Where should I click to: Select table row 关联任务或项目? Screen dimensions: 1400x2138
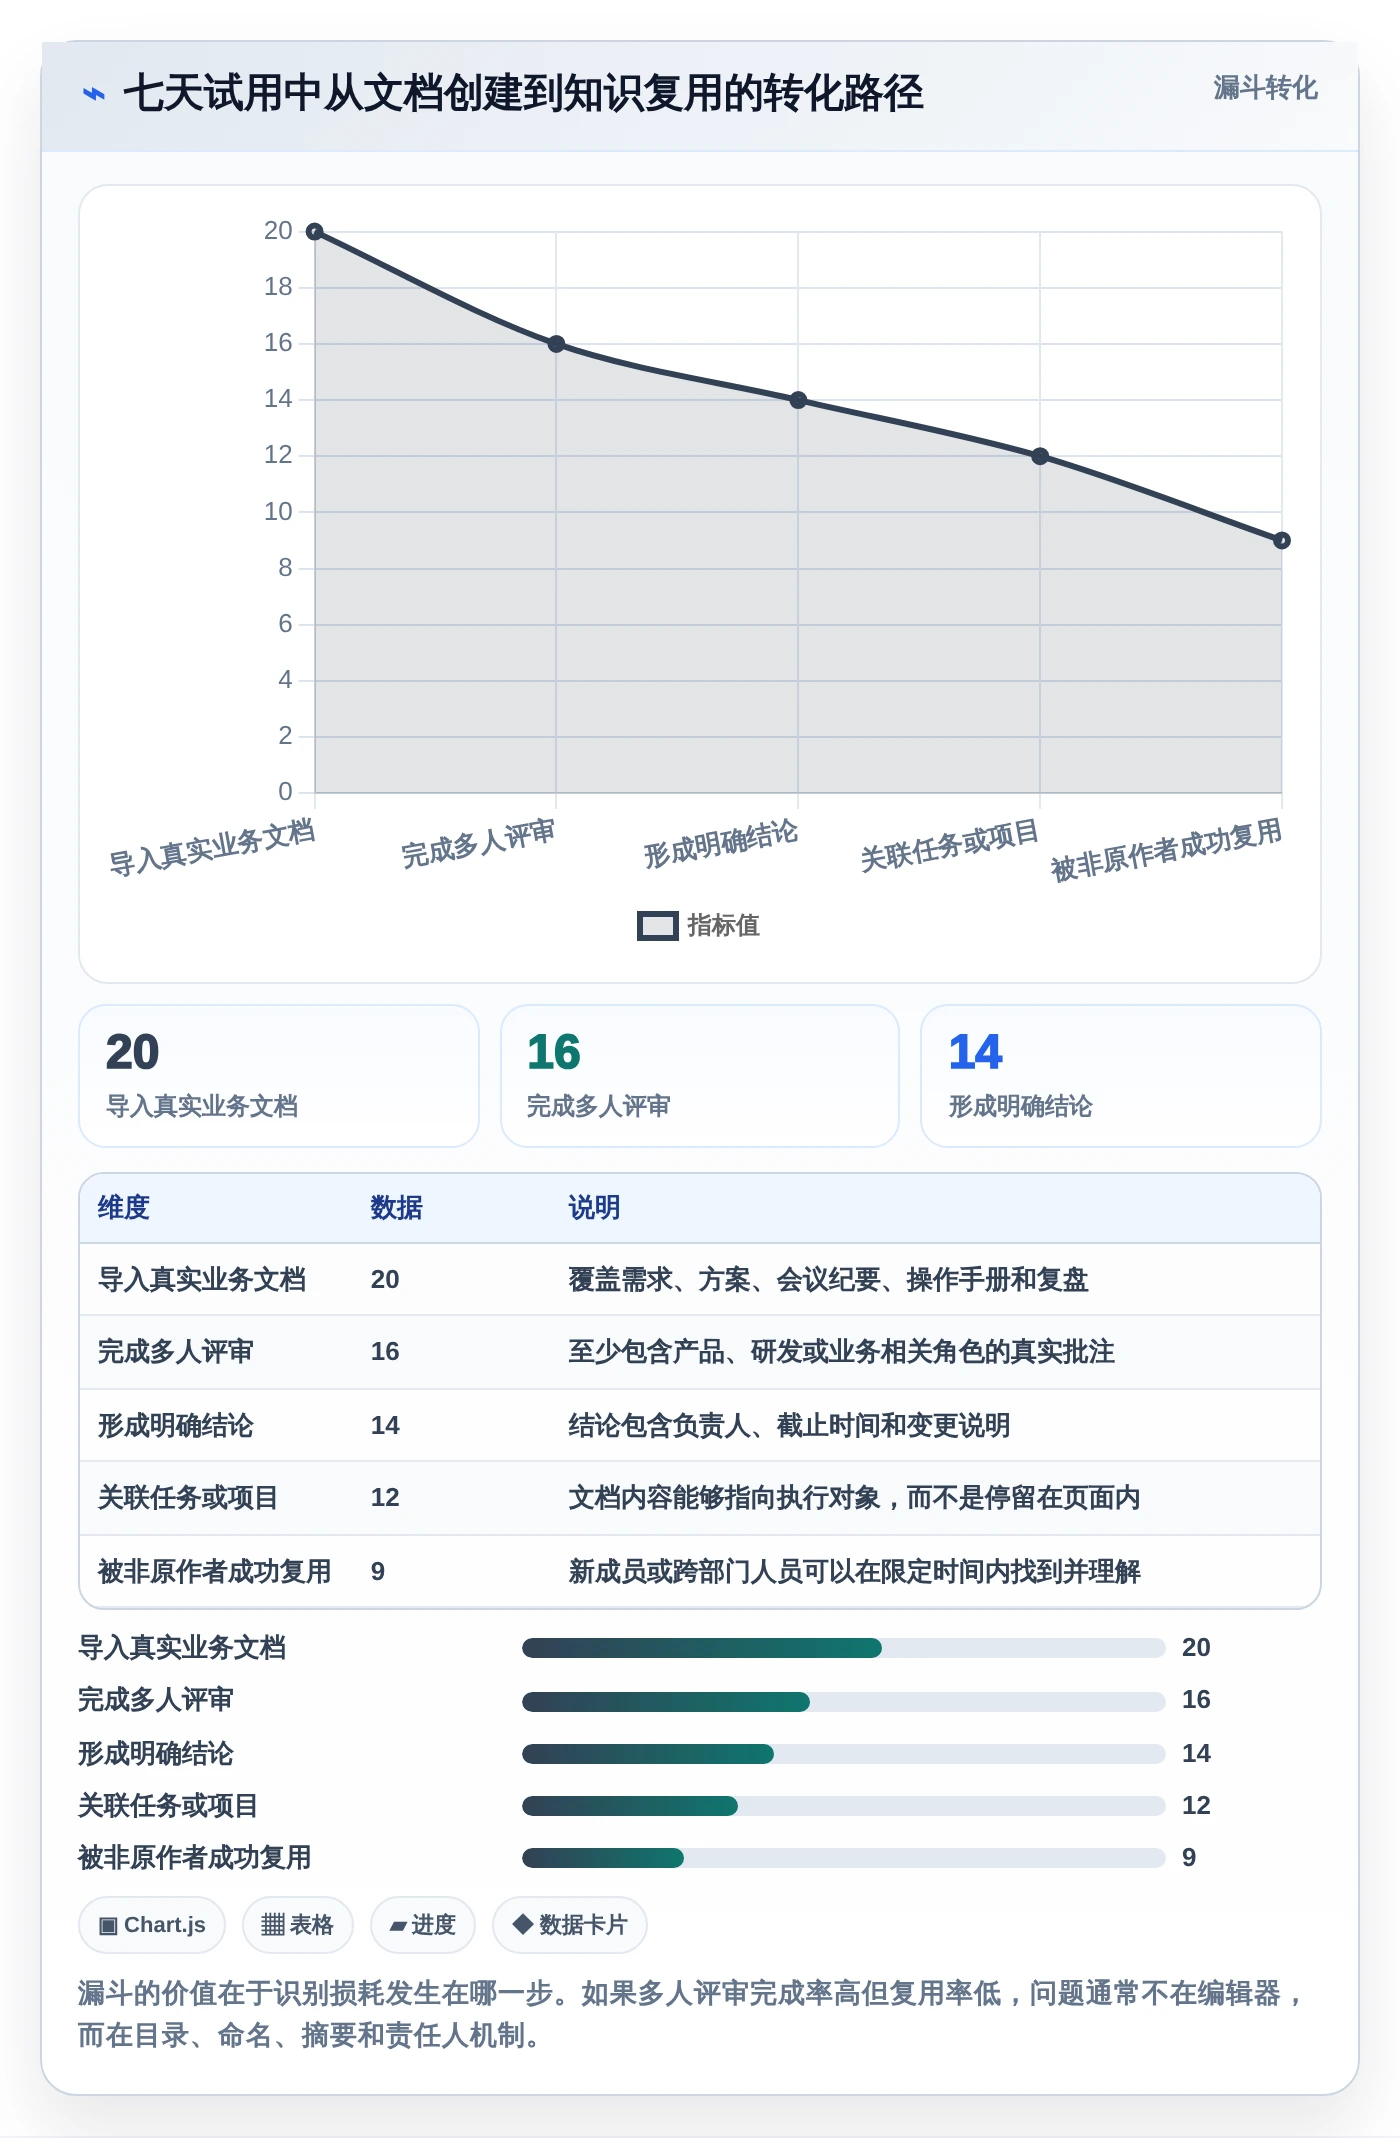pos(700,1498)
